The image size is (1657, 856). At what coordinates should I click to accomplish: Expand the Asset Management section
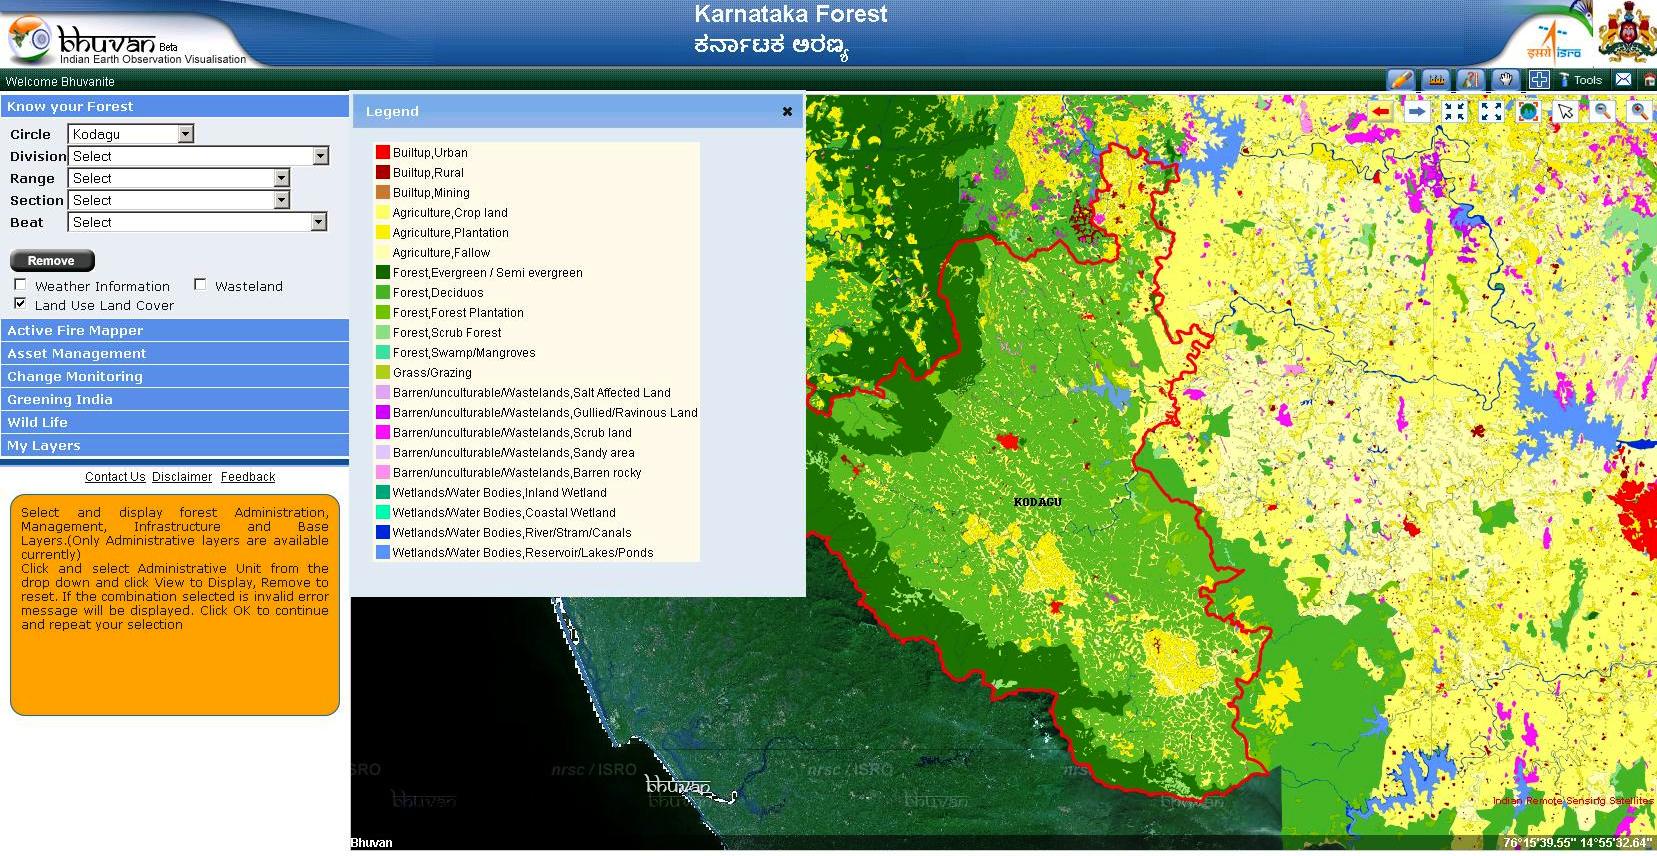click(175, 353)
